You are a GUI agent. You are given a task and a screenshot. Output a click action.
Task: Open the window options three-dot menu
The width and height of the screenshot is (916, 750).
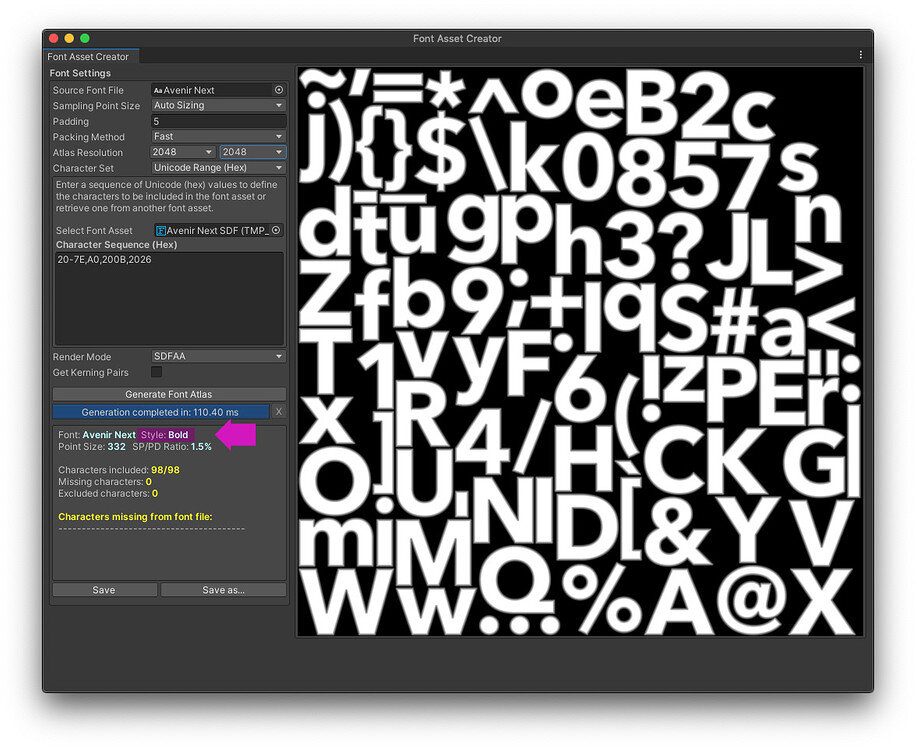coord(861,55)
